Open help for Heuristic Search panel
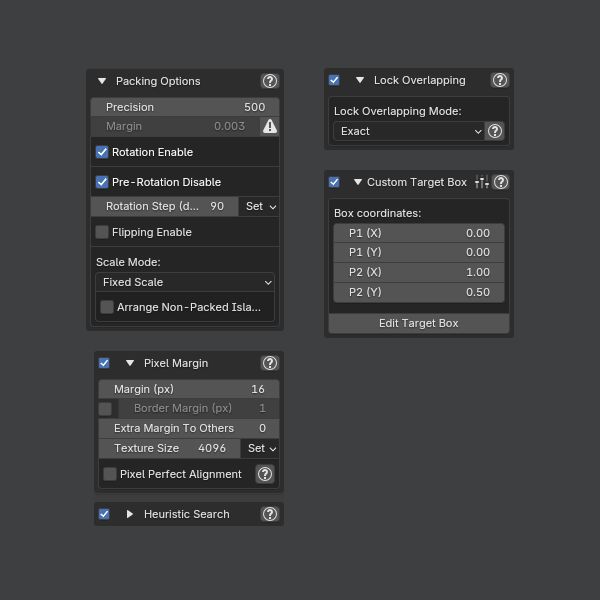 [x=270, y=514]
